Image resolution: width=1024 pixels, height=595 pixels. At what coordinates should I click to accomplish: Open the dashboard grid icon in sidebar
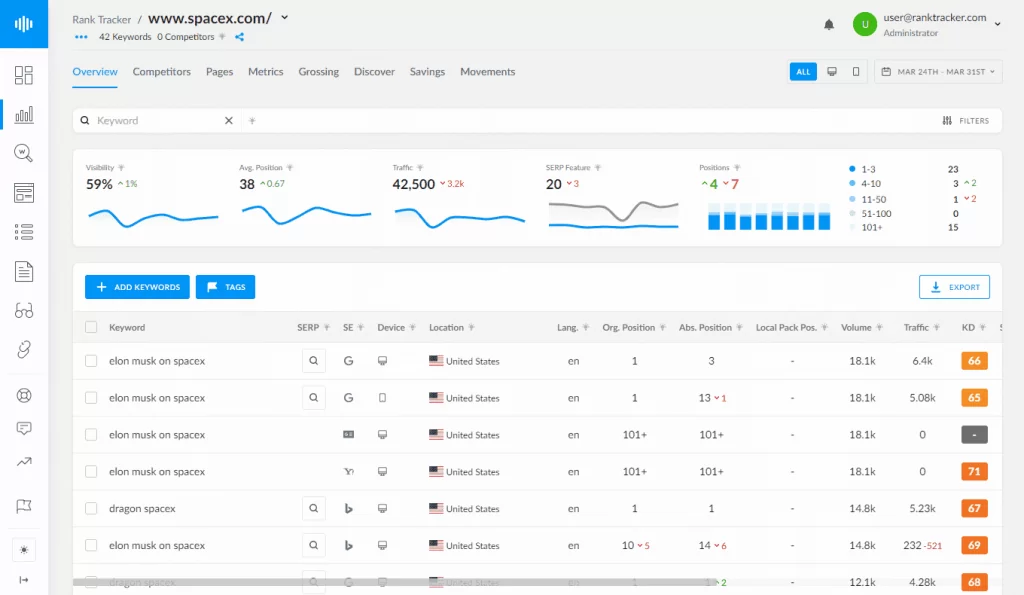click(x=23, y=75)
